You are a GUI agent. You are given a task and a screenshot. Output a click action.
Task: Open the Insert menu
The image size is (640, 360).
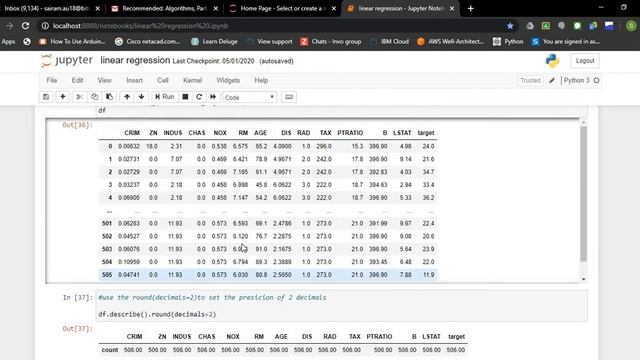[134, 80]
